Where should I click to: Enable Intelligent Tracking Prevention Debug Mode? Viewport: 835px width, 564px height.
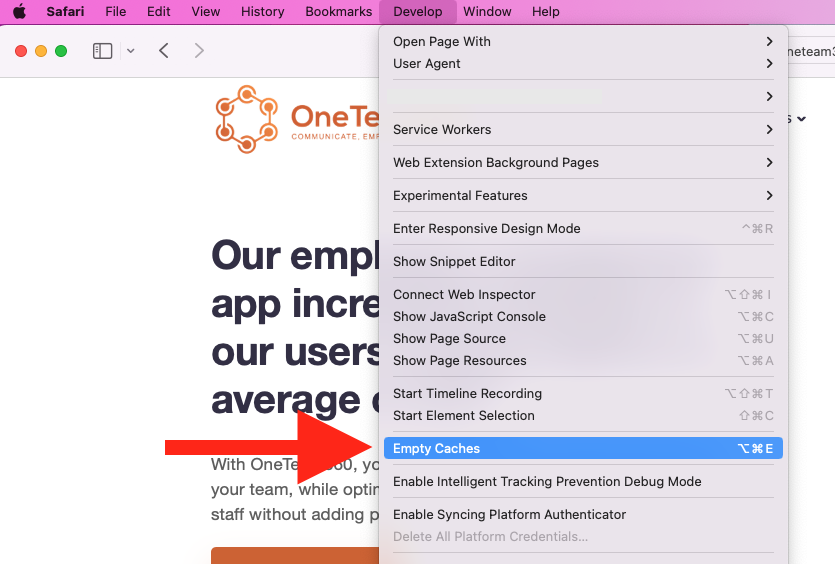click(583, 481)
